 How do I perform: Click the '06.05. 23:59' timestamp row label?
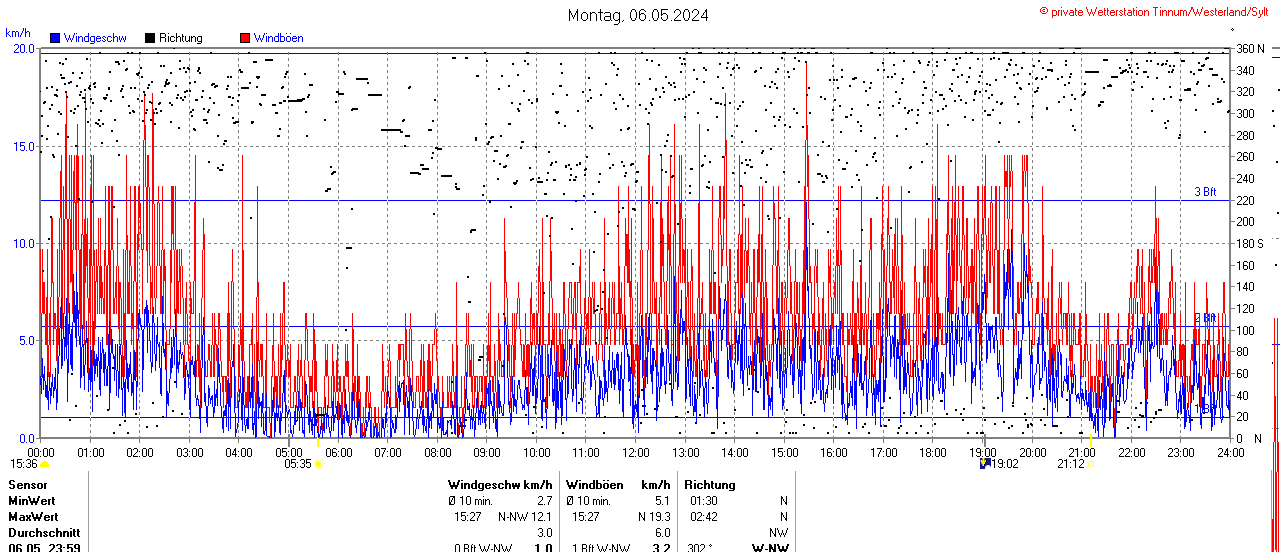pos(44,548)
